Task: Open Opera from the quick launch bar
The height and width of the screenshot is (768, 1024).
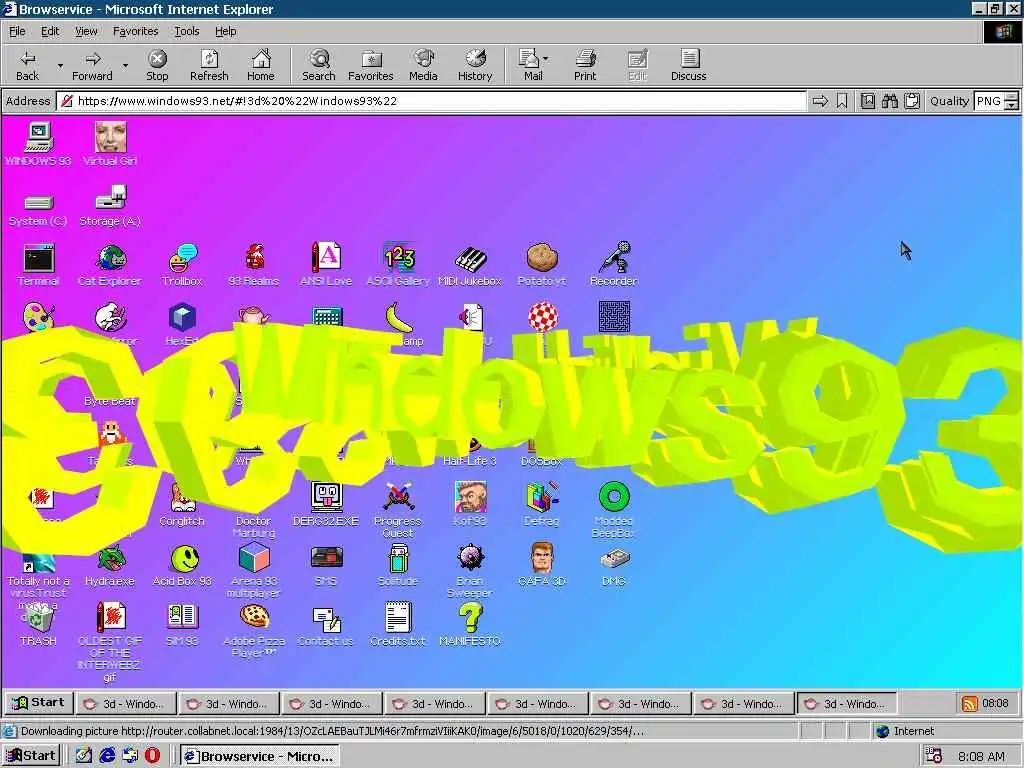Action: [x=152, y=756]
